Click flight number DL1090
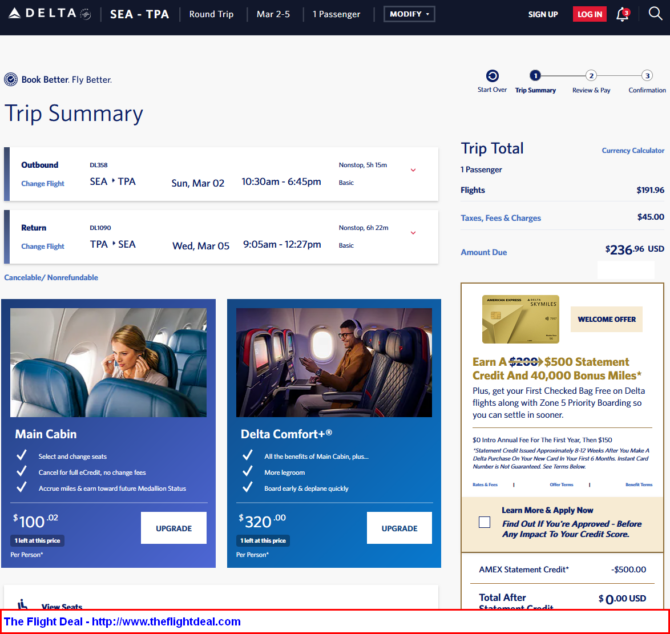The image size is (670, 634). 100,228
